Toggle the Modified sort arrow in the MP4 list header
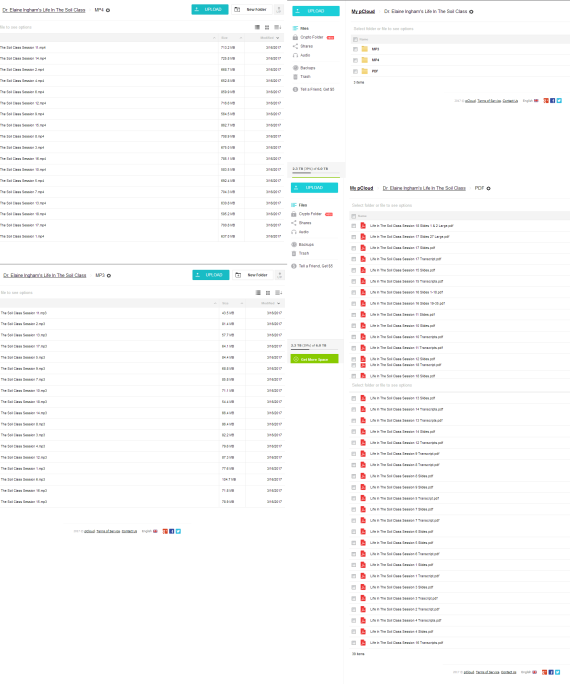This screenshot has height=684, width=570. (277, 38)
